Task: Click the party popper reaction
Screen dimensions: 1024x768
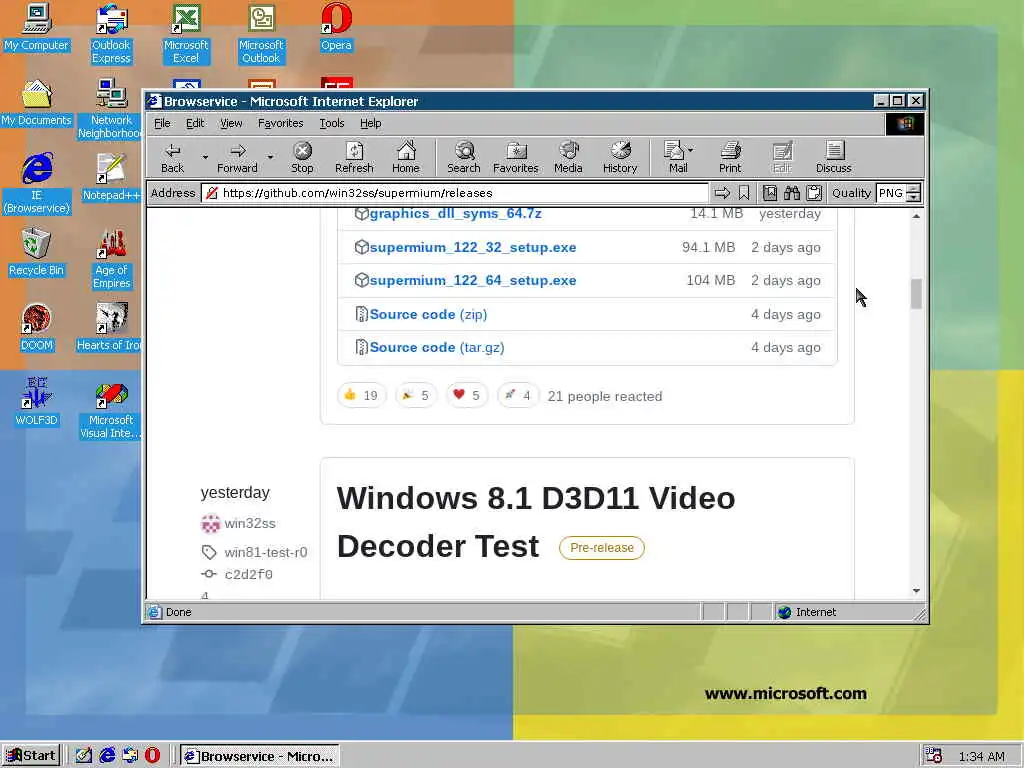Action: click(x=416, y=395)
